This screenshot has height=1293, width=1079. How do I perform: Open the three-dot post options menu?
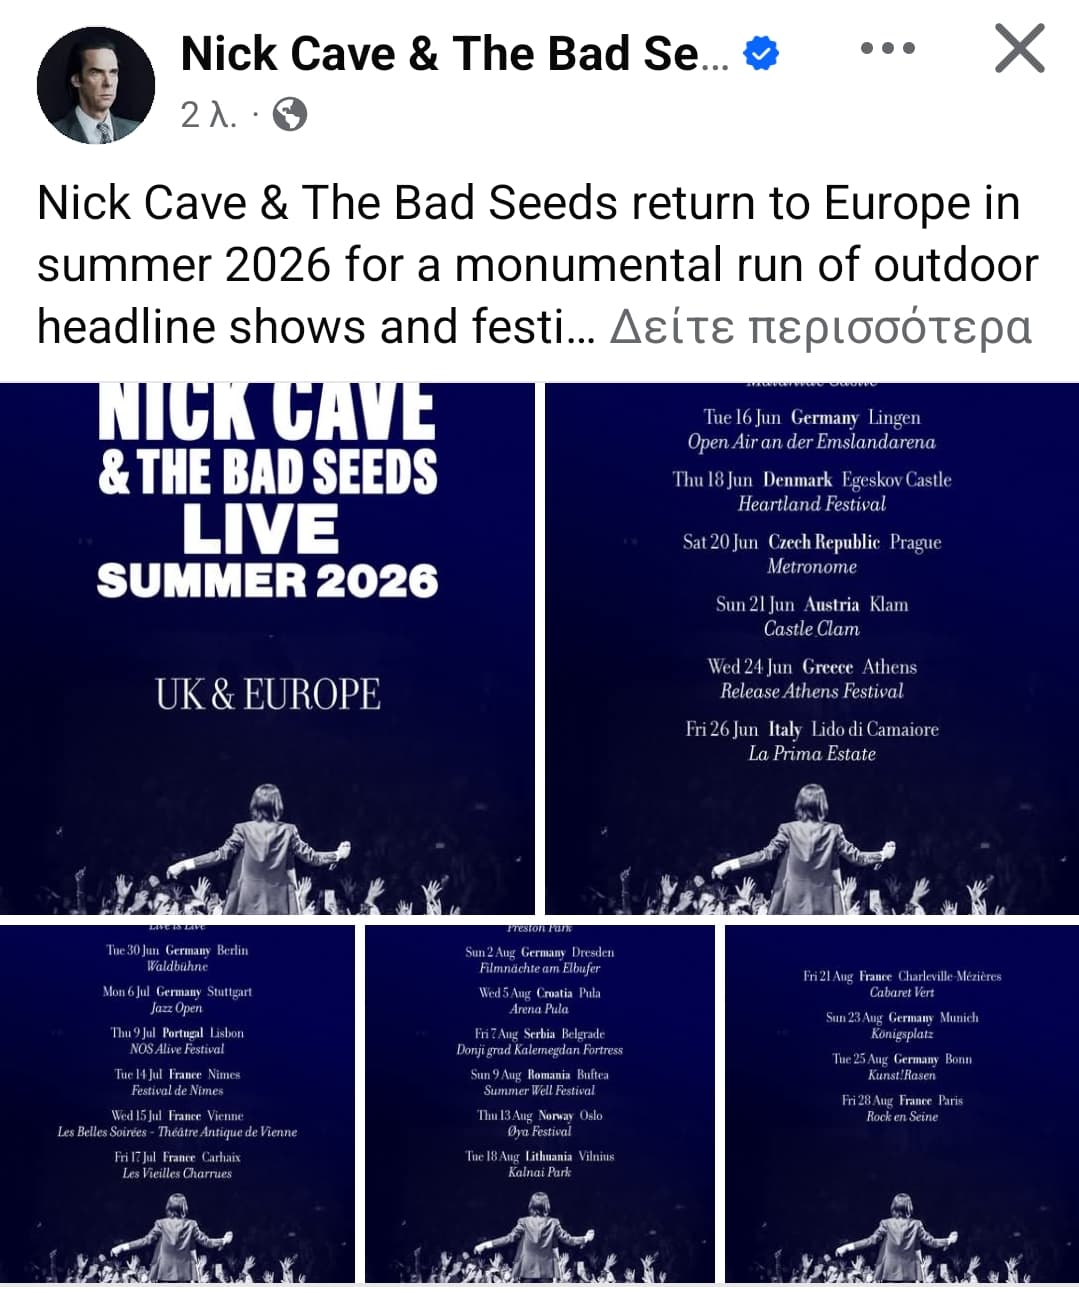pos(887,48)
